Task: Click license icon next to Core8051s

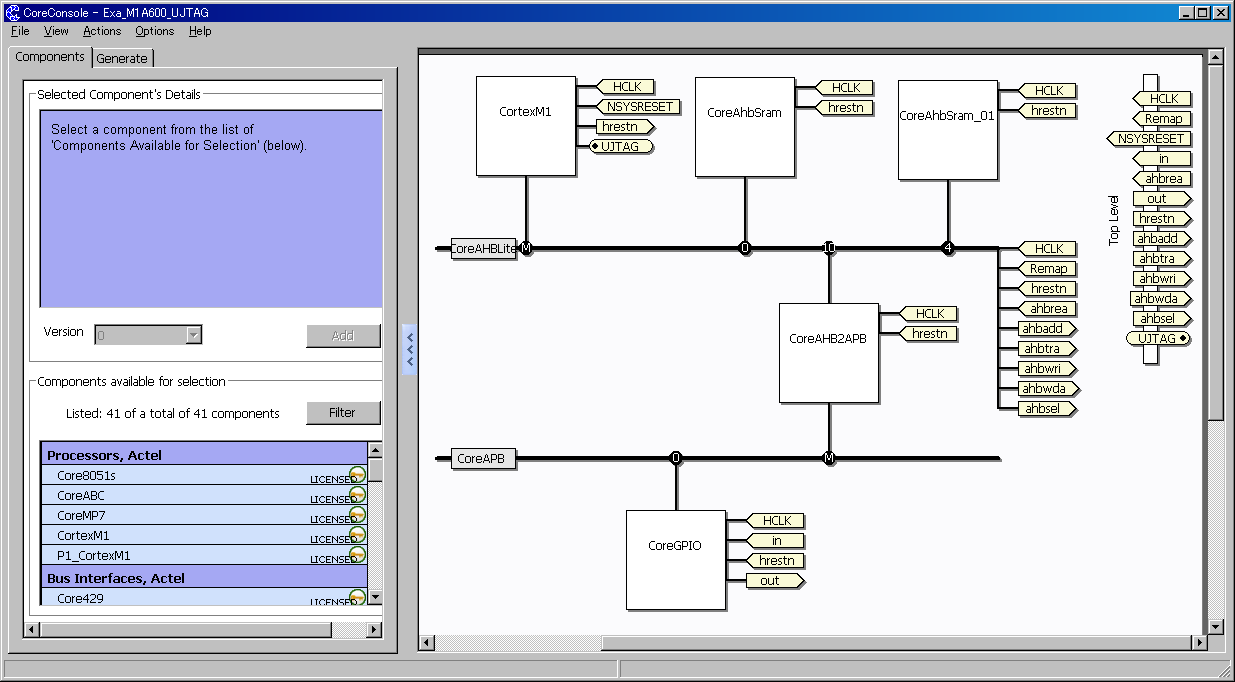Action: click(357, 475)
